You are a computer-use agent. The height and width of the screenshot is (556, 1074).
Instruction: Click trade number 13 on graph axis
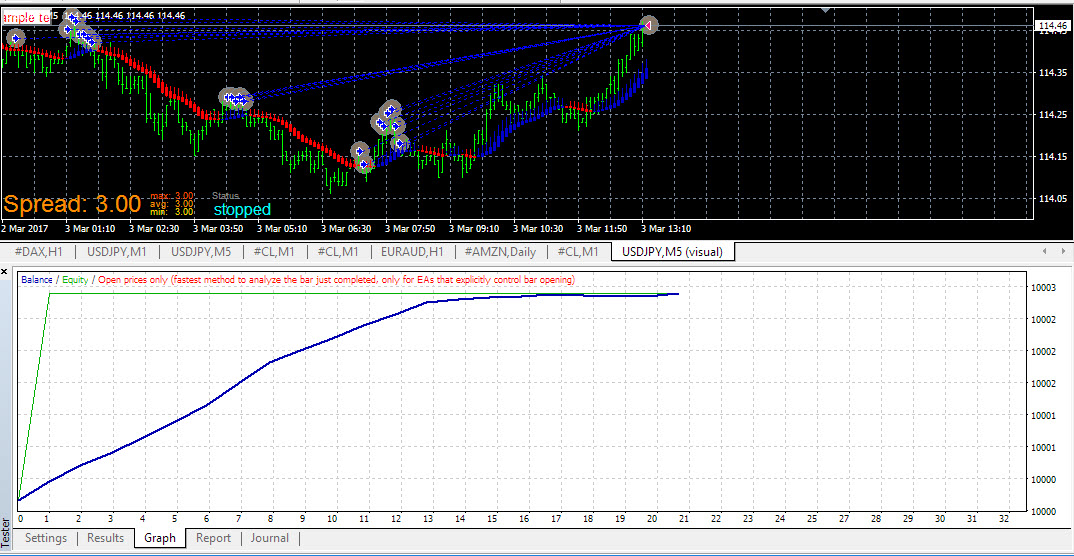(429, 518)
